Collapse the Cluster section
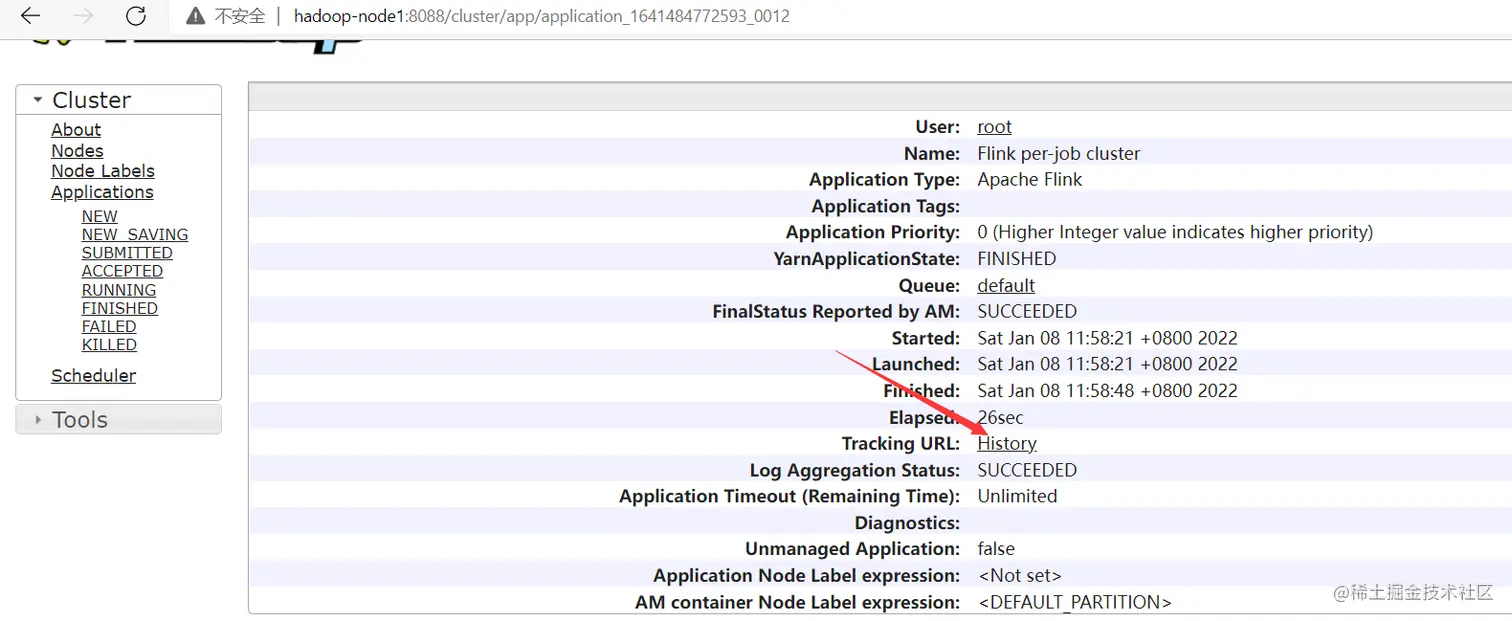Viewport: 1512px width, 621px height. pyautogui.click(x=119, y=100)
